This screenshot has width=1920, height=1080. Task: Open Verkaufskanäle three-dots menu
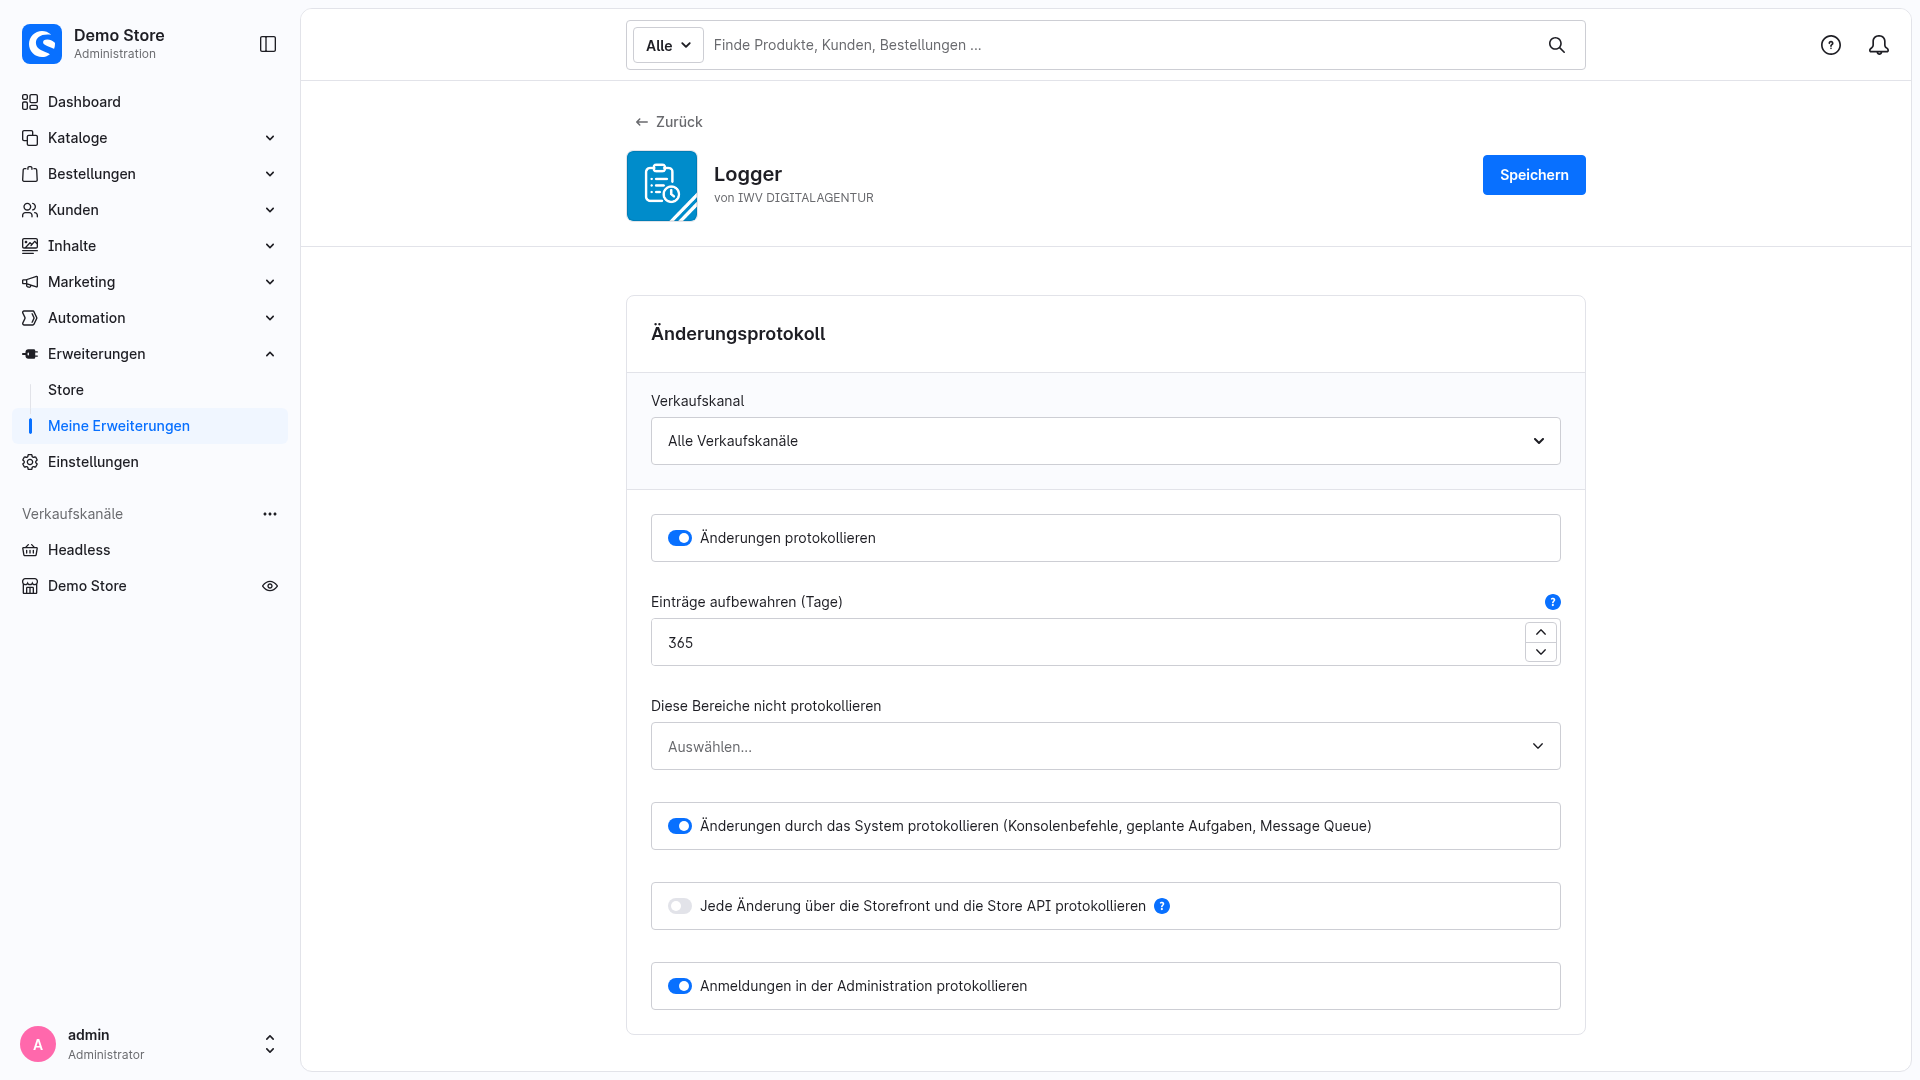click(270, 514)
